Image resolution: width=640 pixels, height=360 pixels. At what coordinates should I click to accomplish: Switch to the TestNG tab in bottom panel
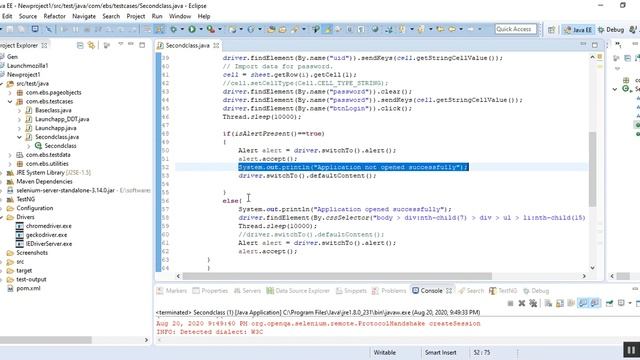(503, 291)
